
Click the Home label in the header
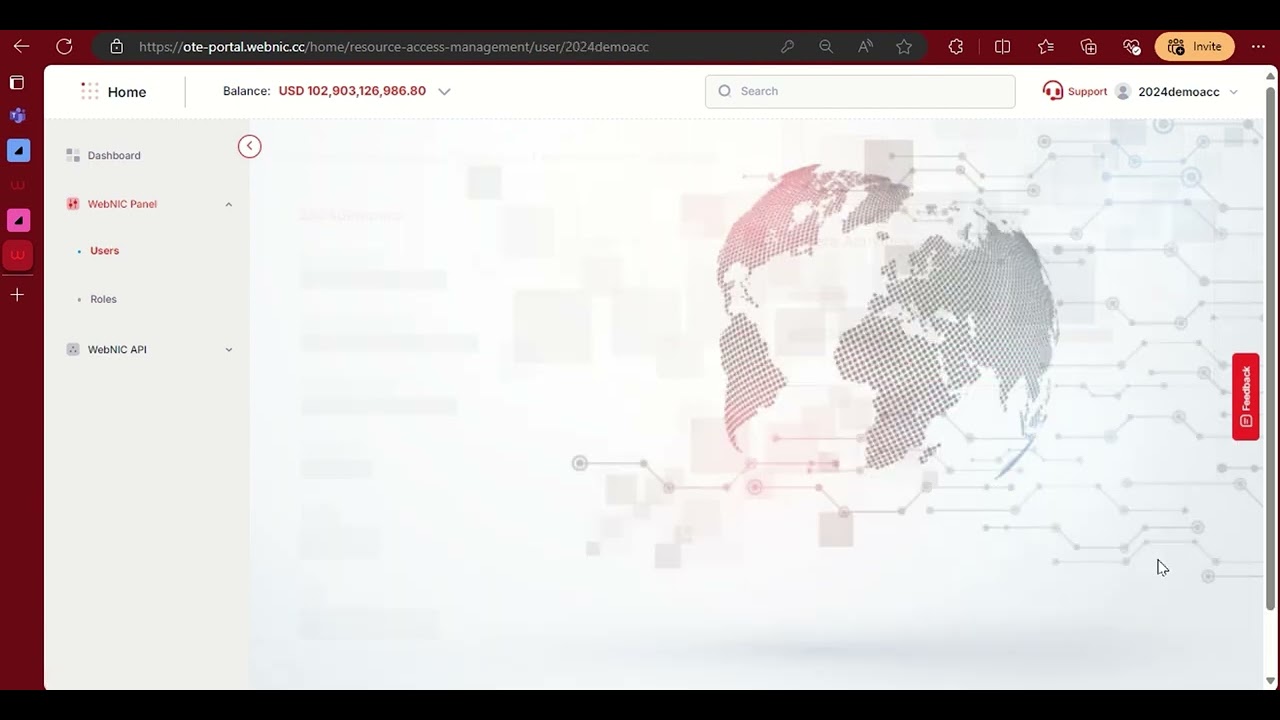click(127, 92)
